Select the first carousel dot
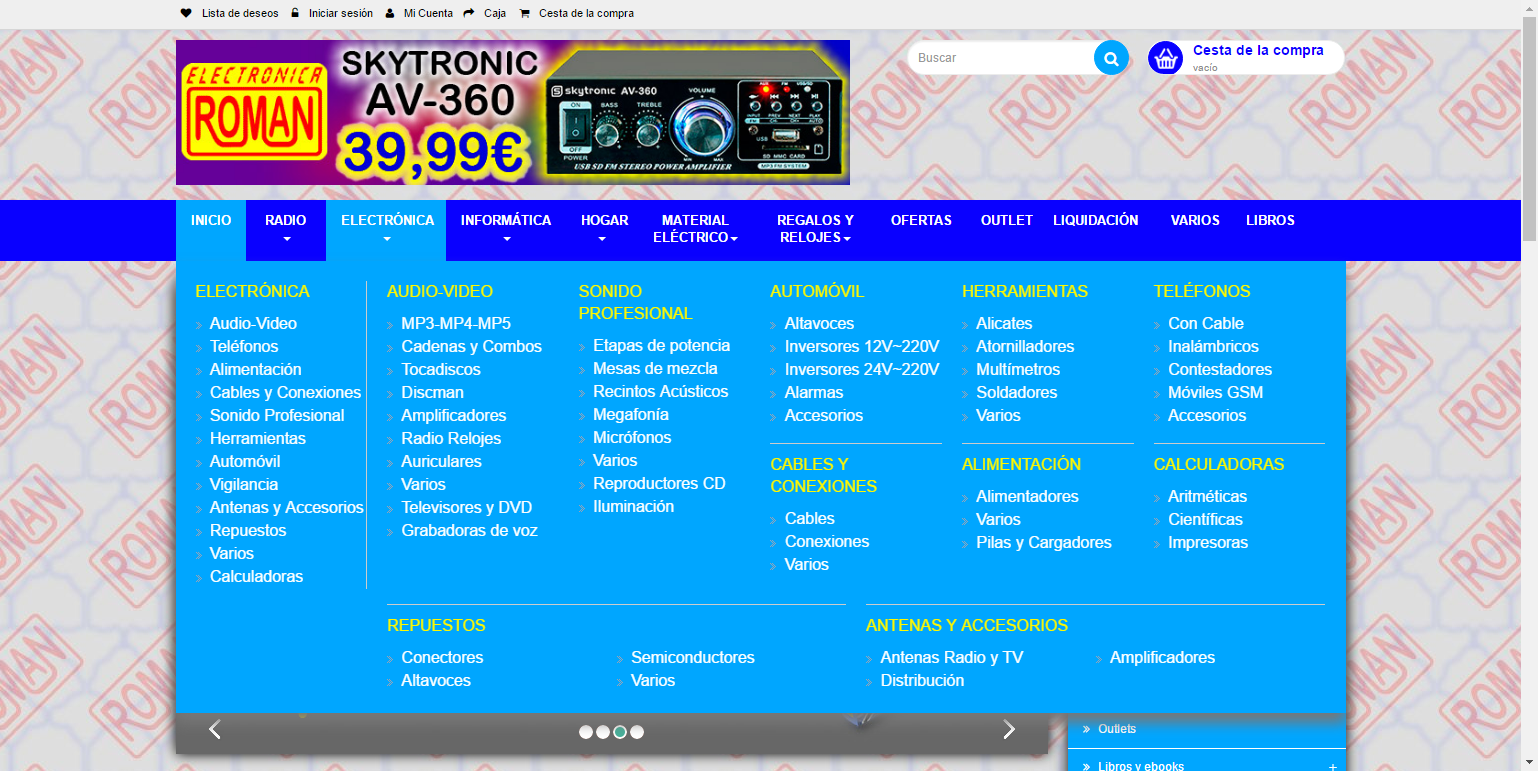 [586, 732]
